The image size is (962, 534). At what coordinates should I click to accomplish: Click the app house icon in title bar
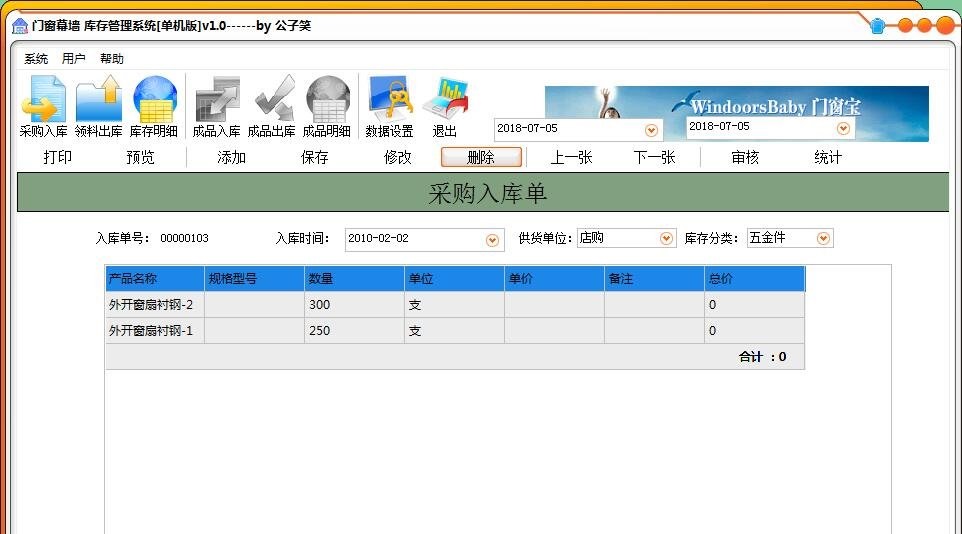coord(20,26)
